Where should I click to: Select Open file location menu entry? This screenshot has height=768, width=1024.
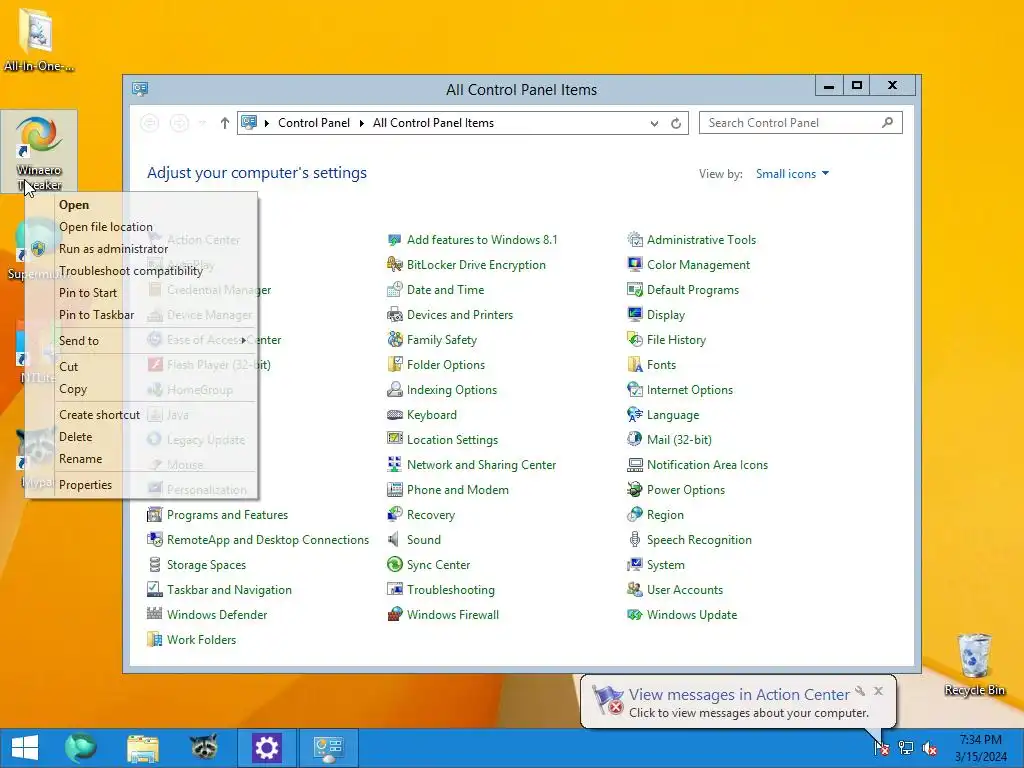click(x=155, y=227)
